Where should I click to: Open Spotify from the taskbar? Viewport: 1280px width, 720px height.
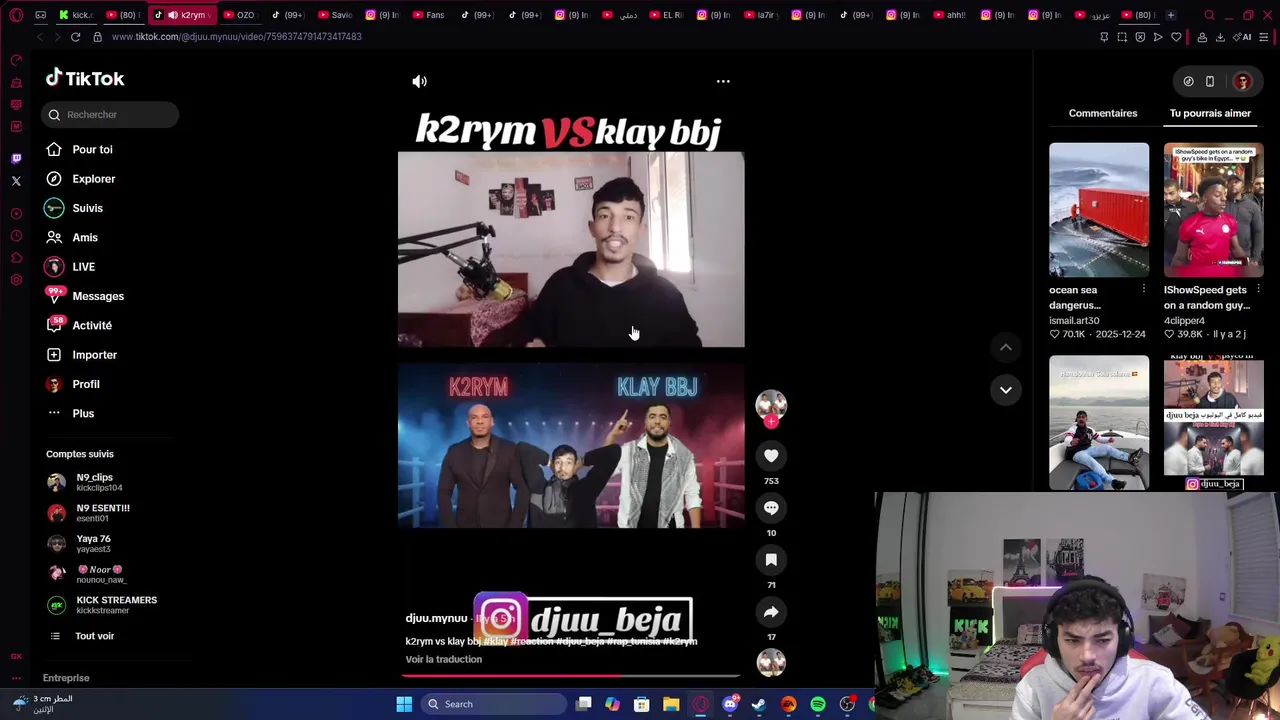(x=818, y=704)
